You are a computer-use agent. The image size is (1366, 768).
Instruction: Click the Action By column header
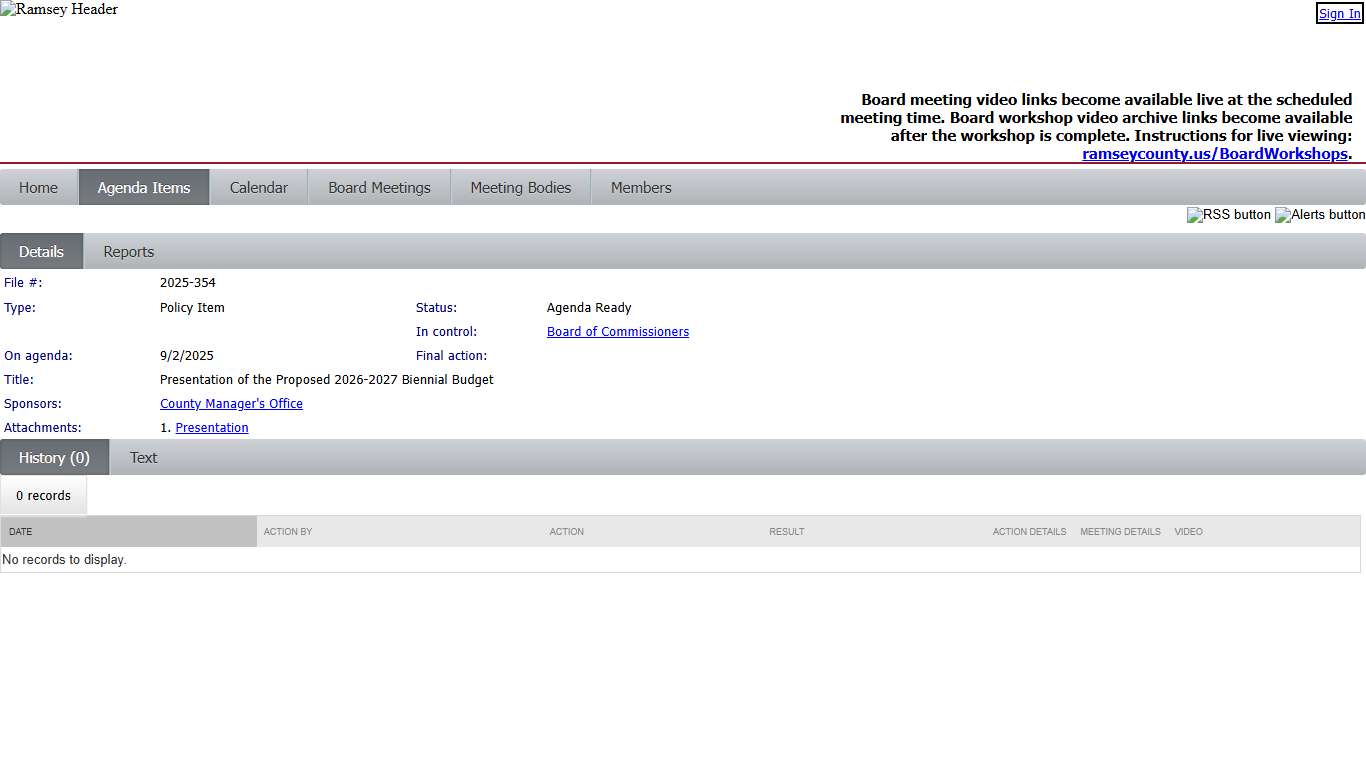(x=288, y=532)
